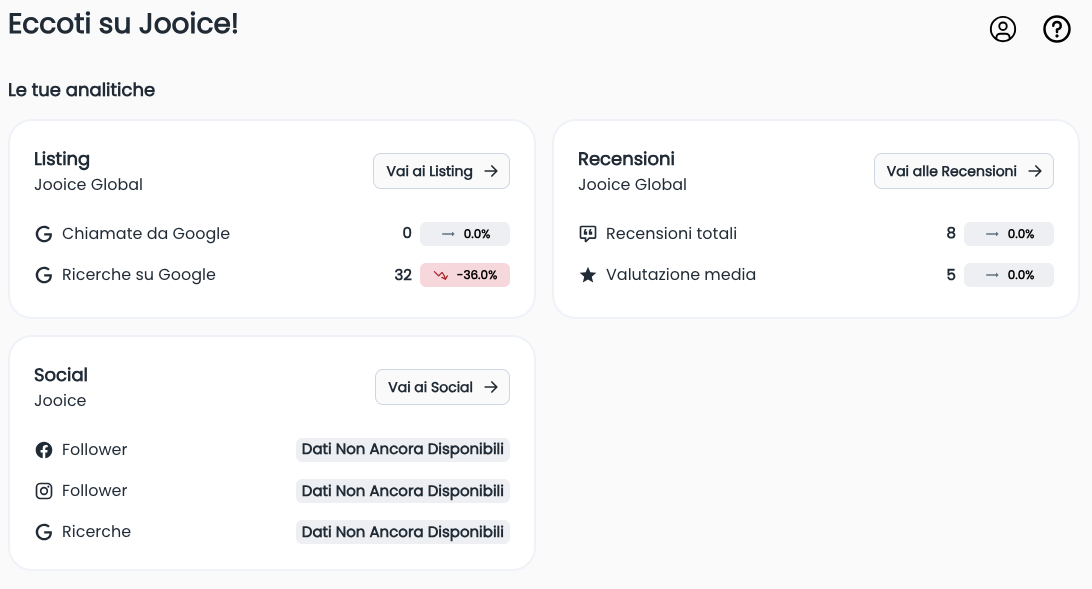This screenshot has width=1092, height=589.
Task: Click the Recensioni card title
Action: [x=626, y=159]
